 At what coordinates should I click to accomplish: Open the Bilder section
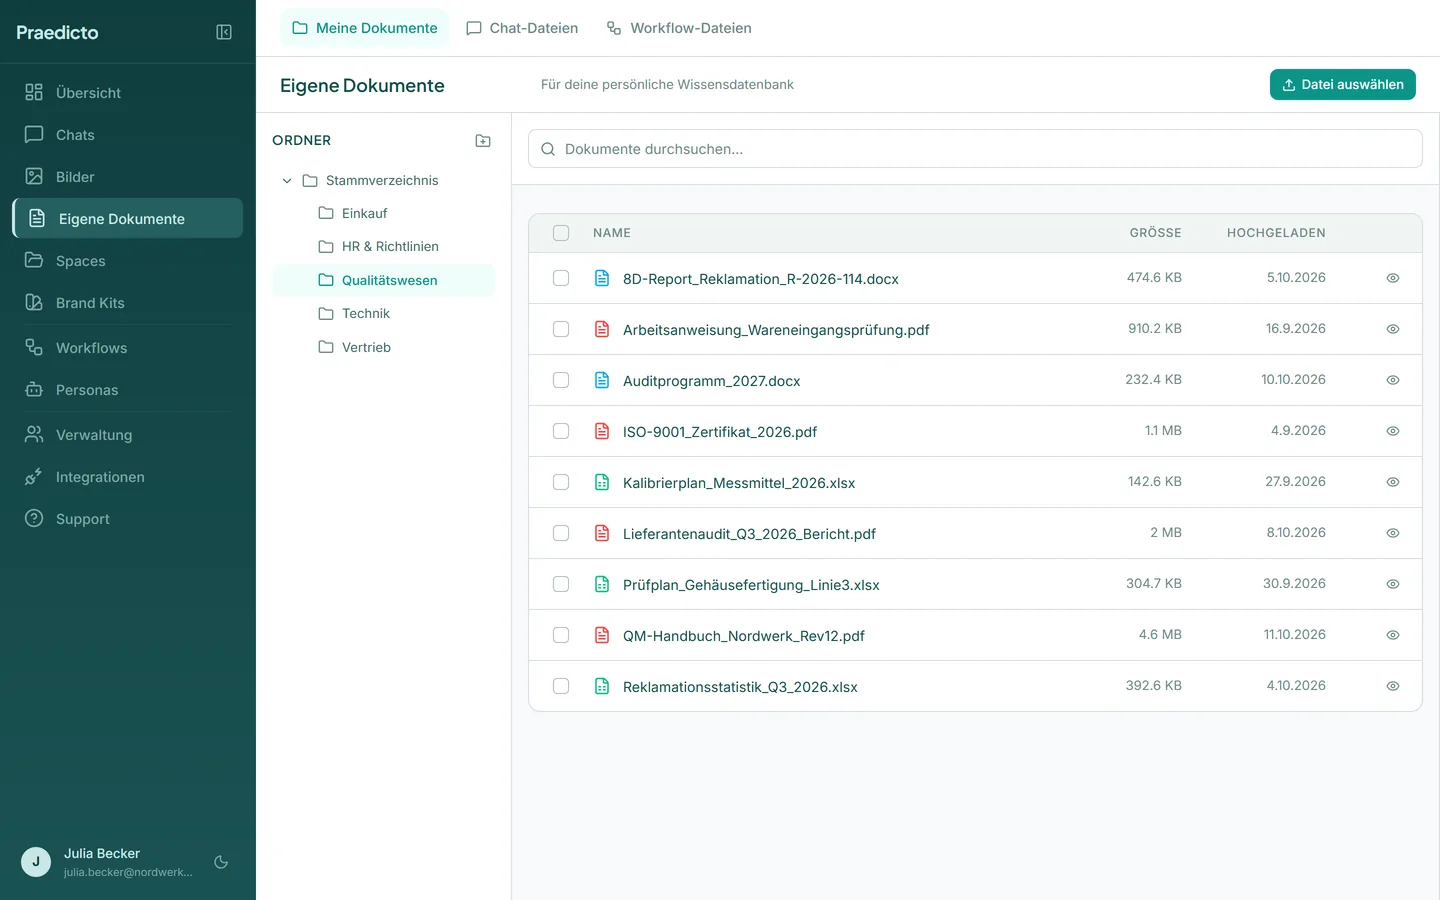pos(127,177)
